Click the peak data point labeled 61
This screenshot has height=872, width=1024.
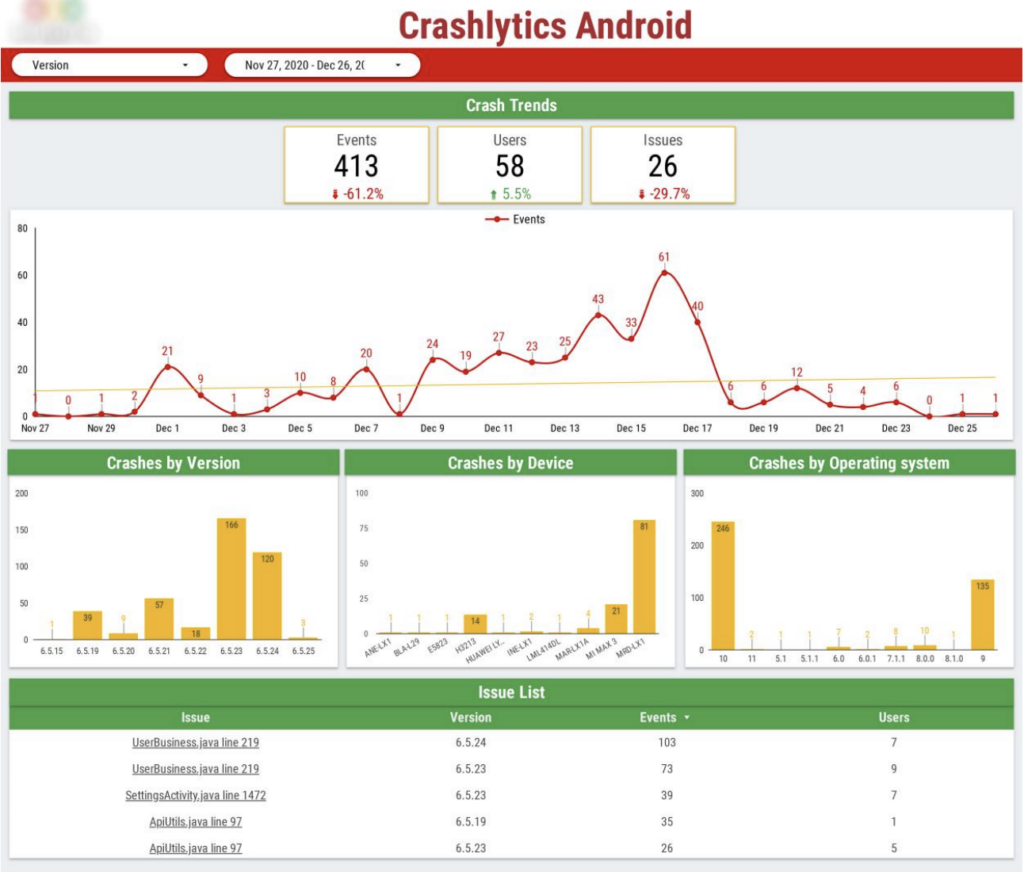[664, 273]
